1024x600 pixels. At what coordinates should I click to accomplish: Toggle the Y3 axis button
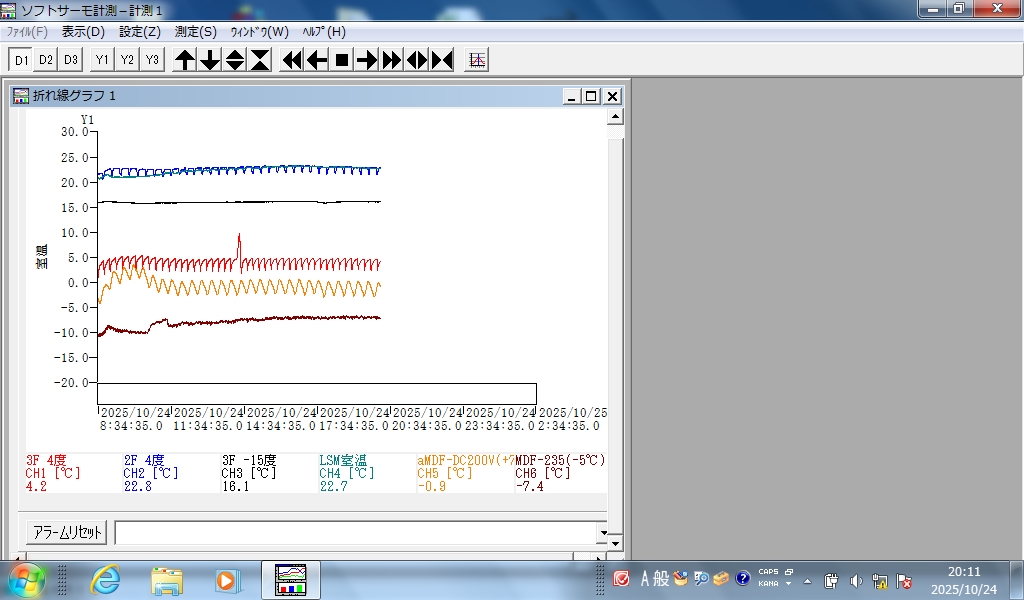tap(152, 60)
